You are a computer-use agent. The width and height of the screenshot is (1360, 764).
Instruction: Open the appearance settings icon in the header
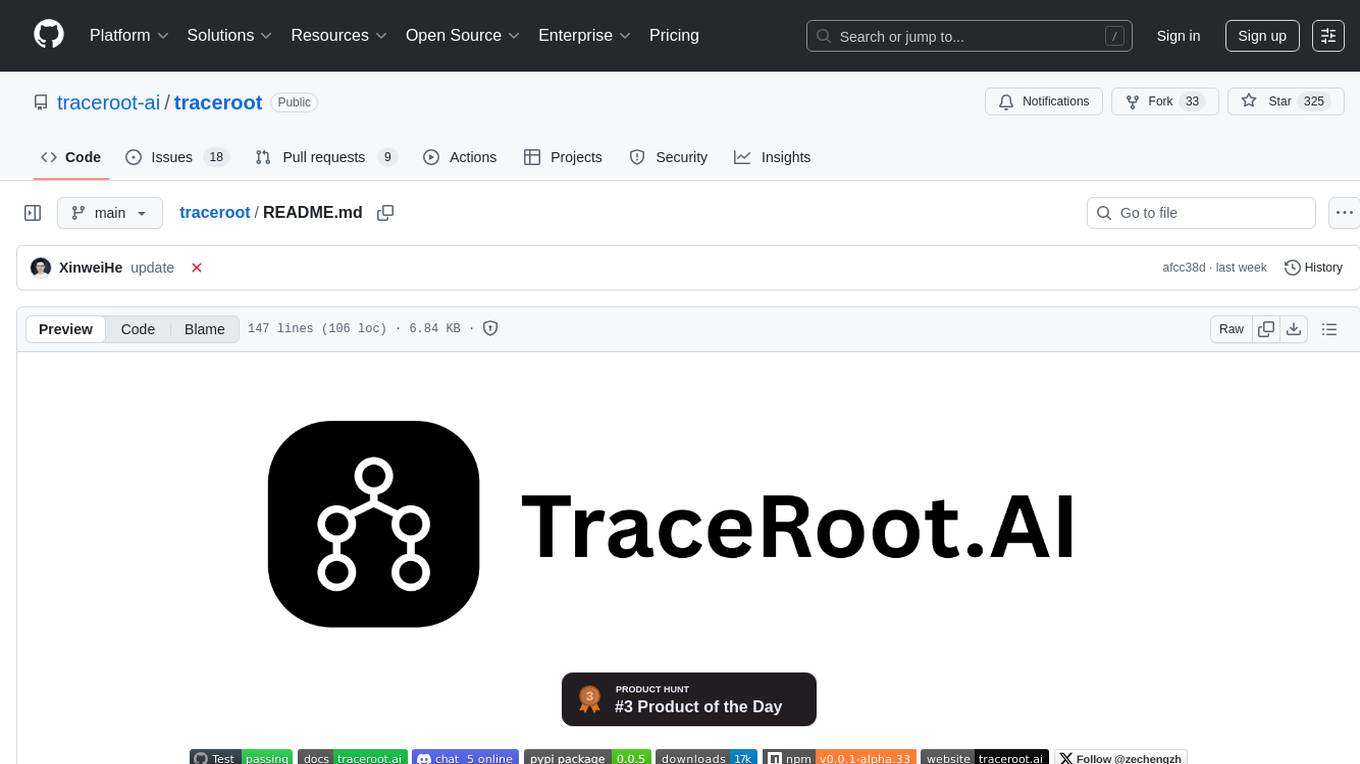tap(1328, 36)
